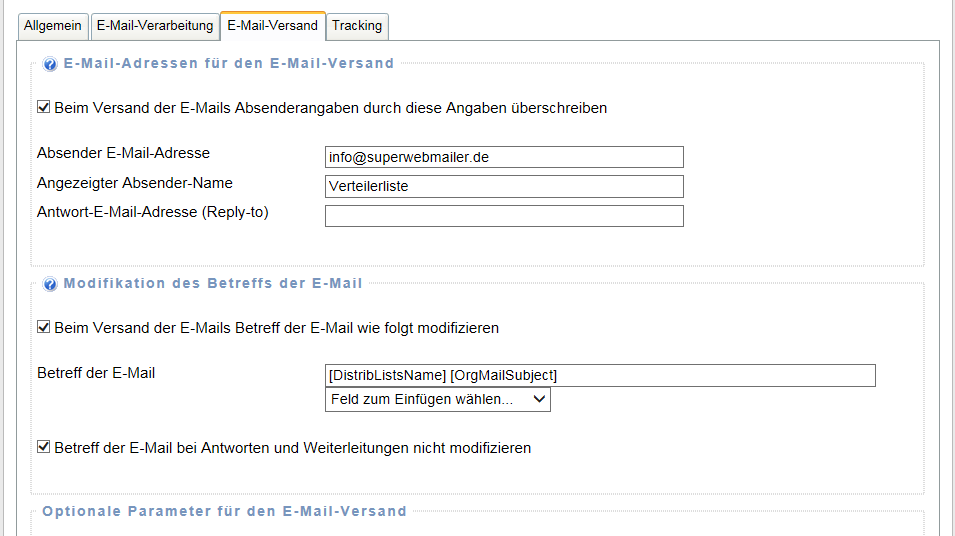Click the 'Betreff der E-Mail' label text
Screen dimensions: 955x536
tap(96, 373)
